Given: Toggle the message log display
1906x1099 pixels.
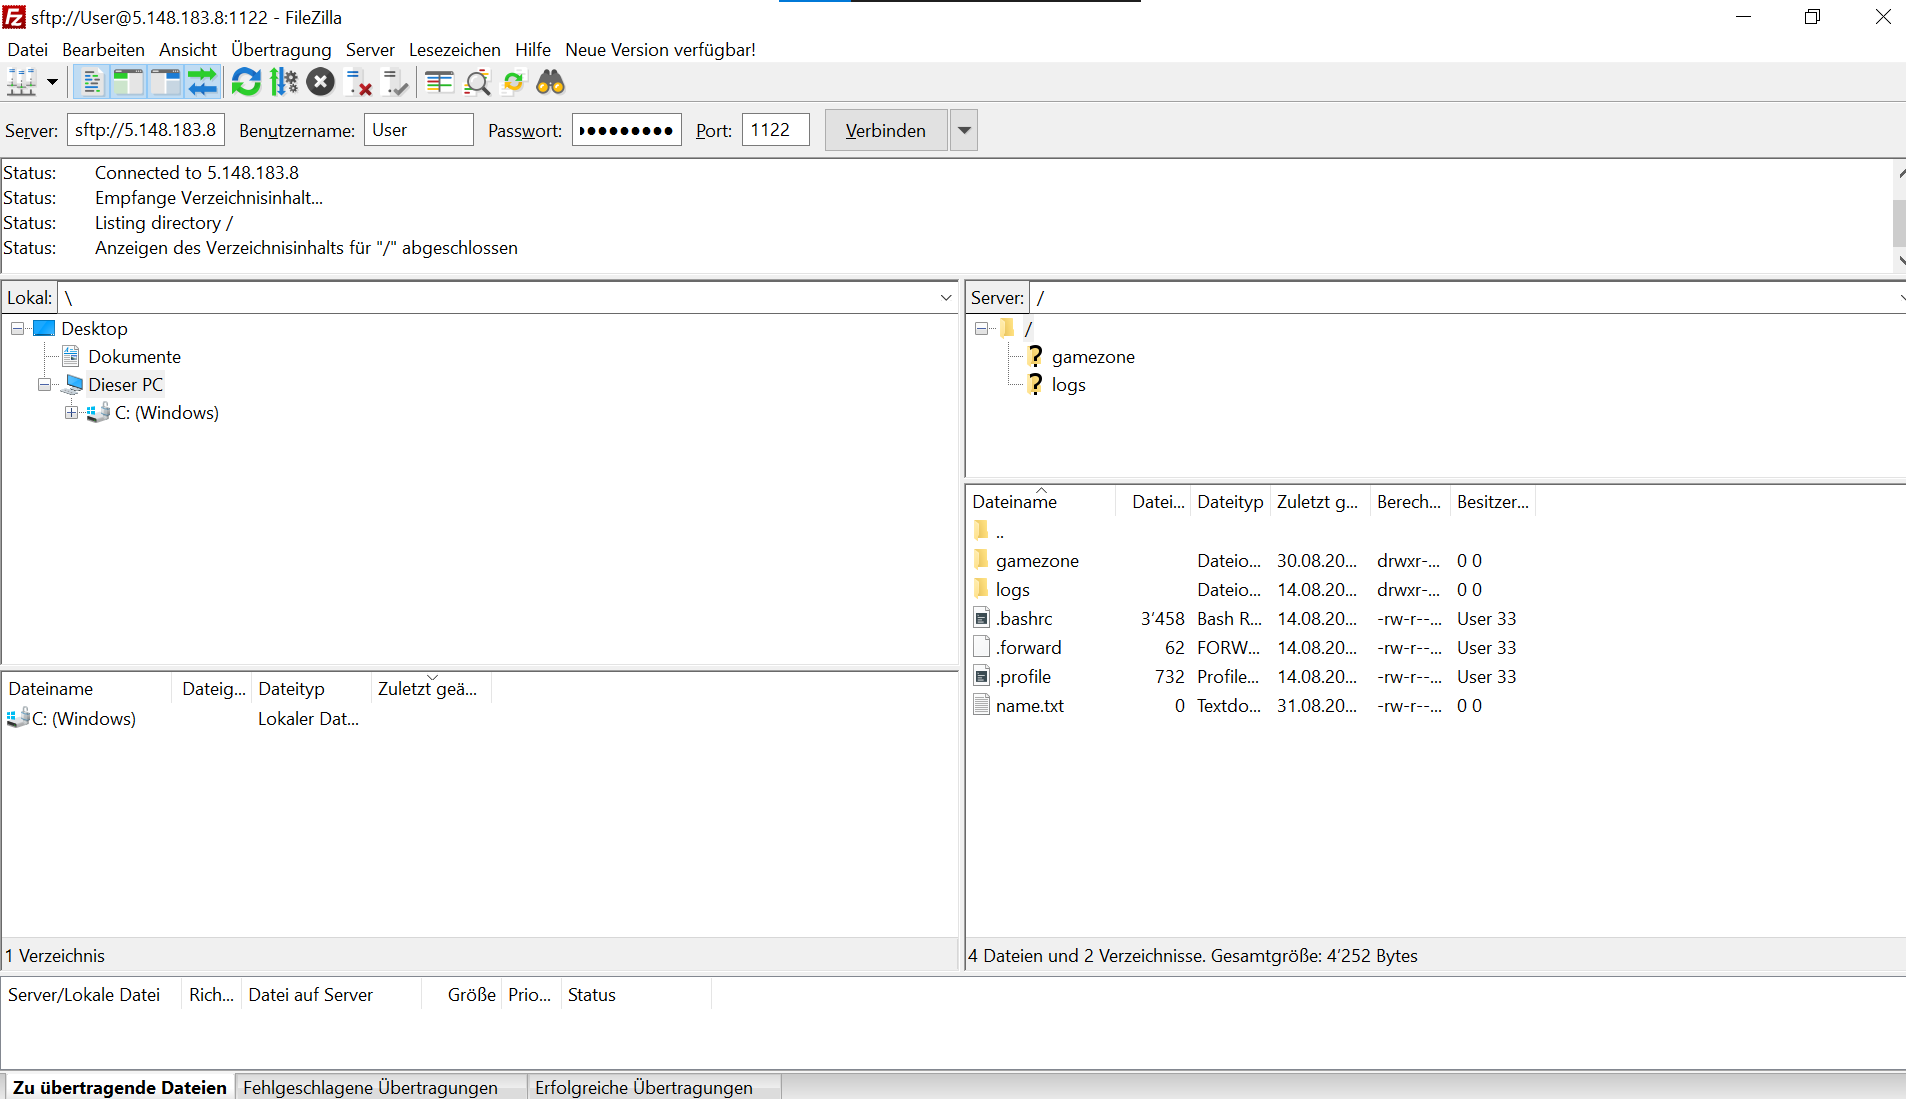Looking at the screenshot, I should pos(91,82).
